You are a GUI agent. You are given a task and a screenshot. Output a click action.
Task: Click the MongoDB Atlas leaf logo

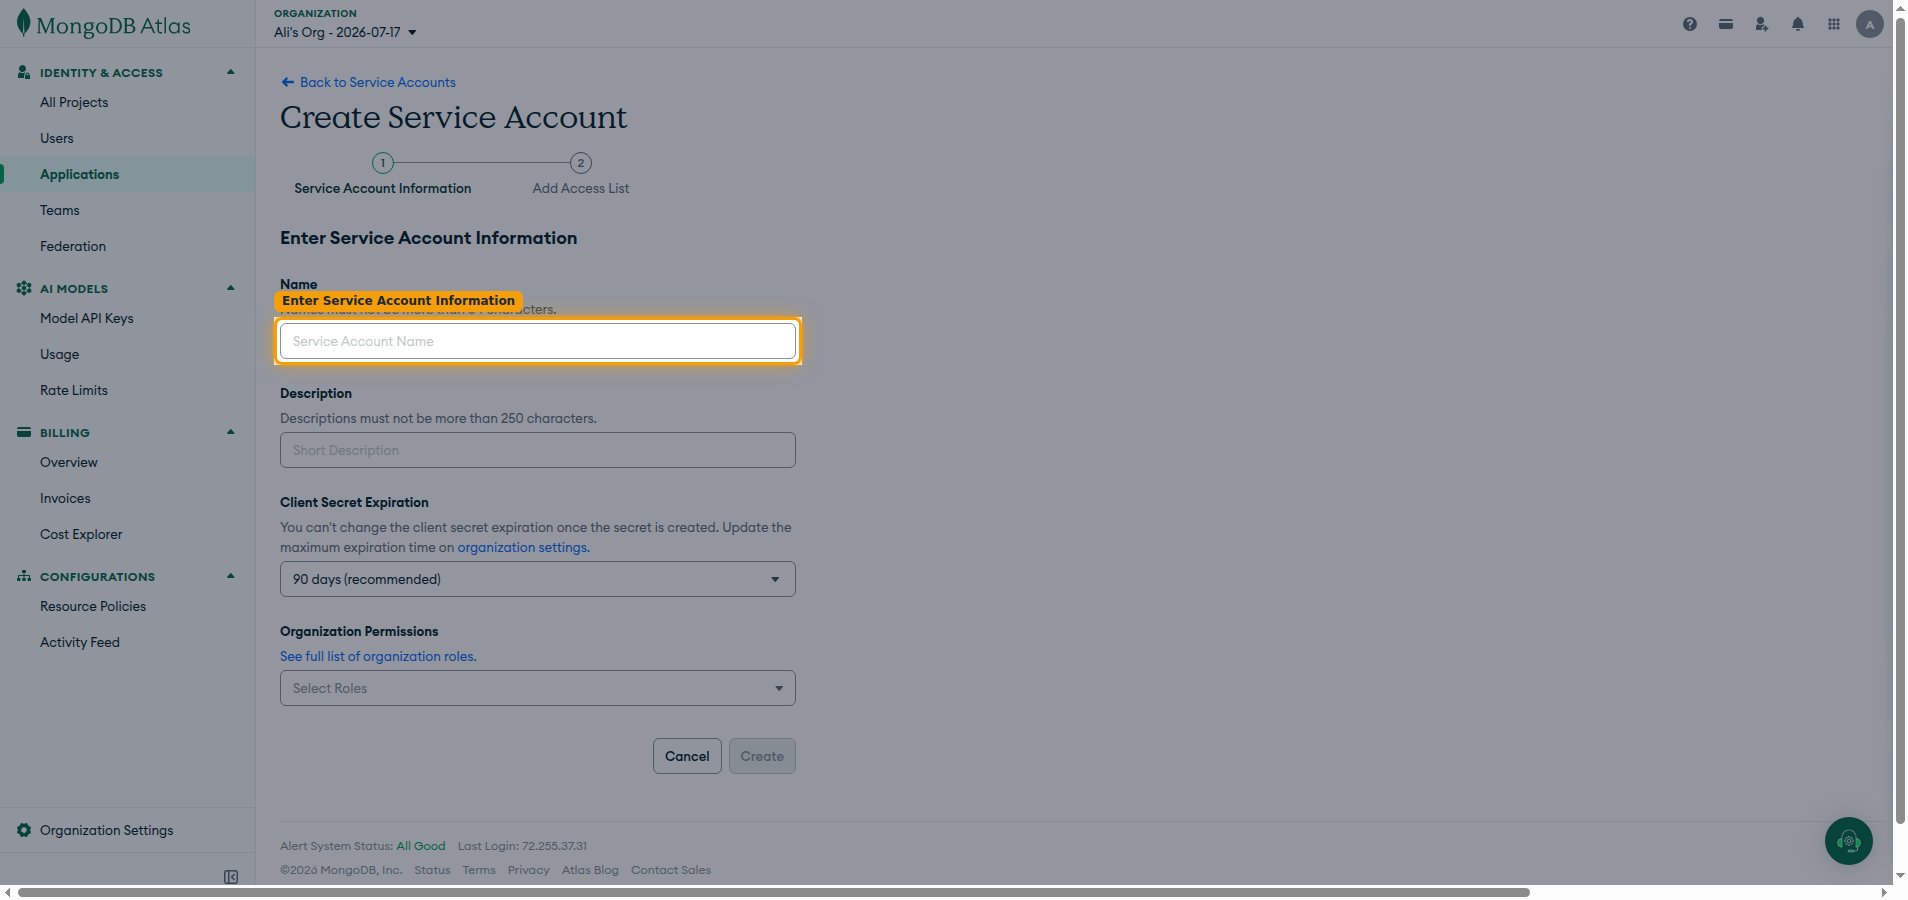(x=23, y=24)
